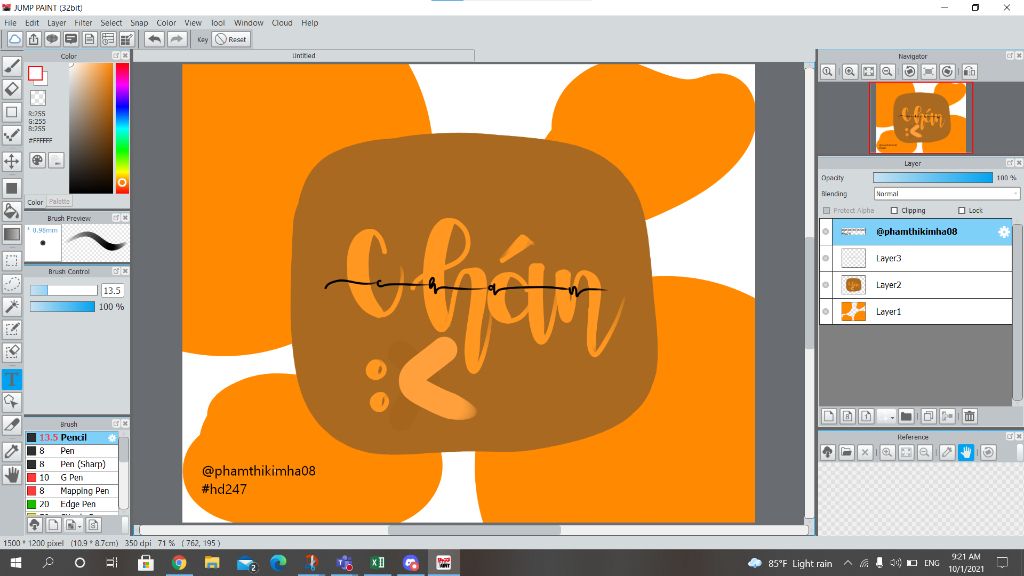Open the File menu
1024x576 pixels.
coord(10,23)
